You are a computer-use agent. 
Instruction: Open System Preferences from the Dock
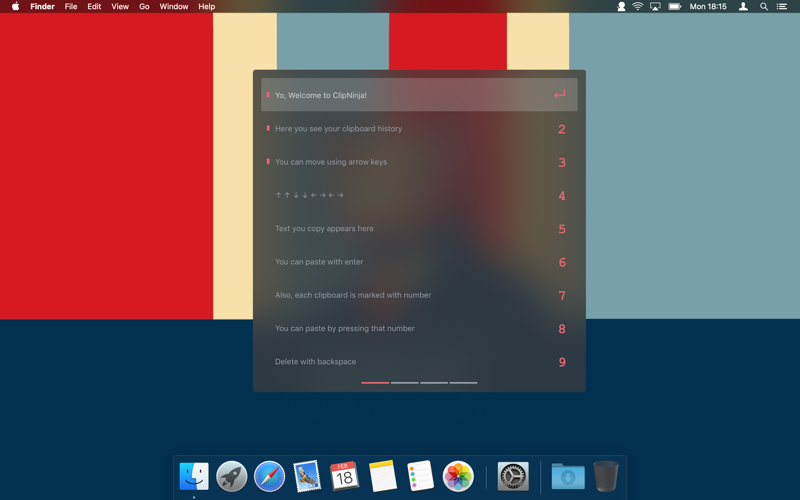513,476
